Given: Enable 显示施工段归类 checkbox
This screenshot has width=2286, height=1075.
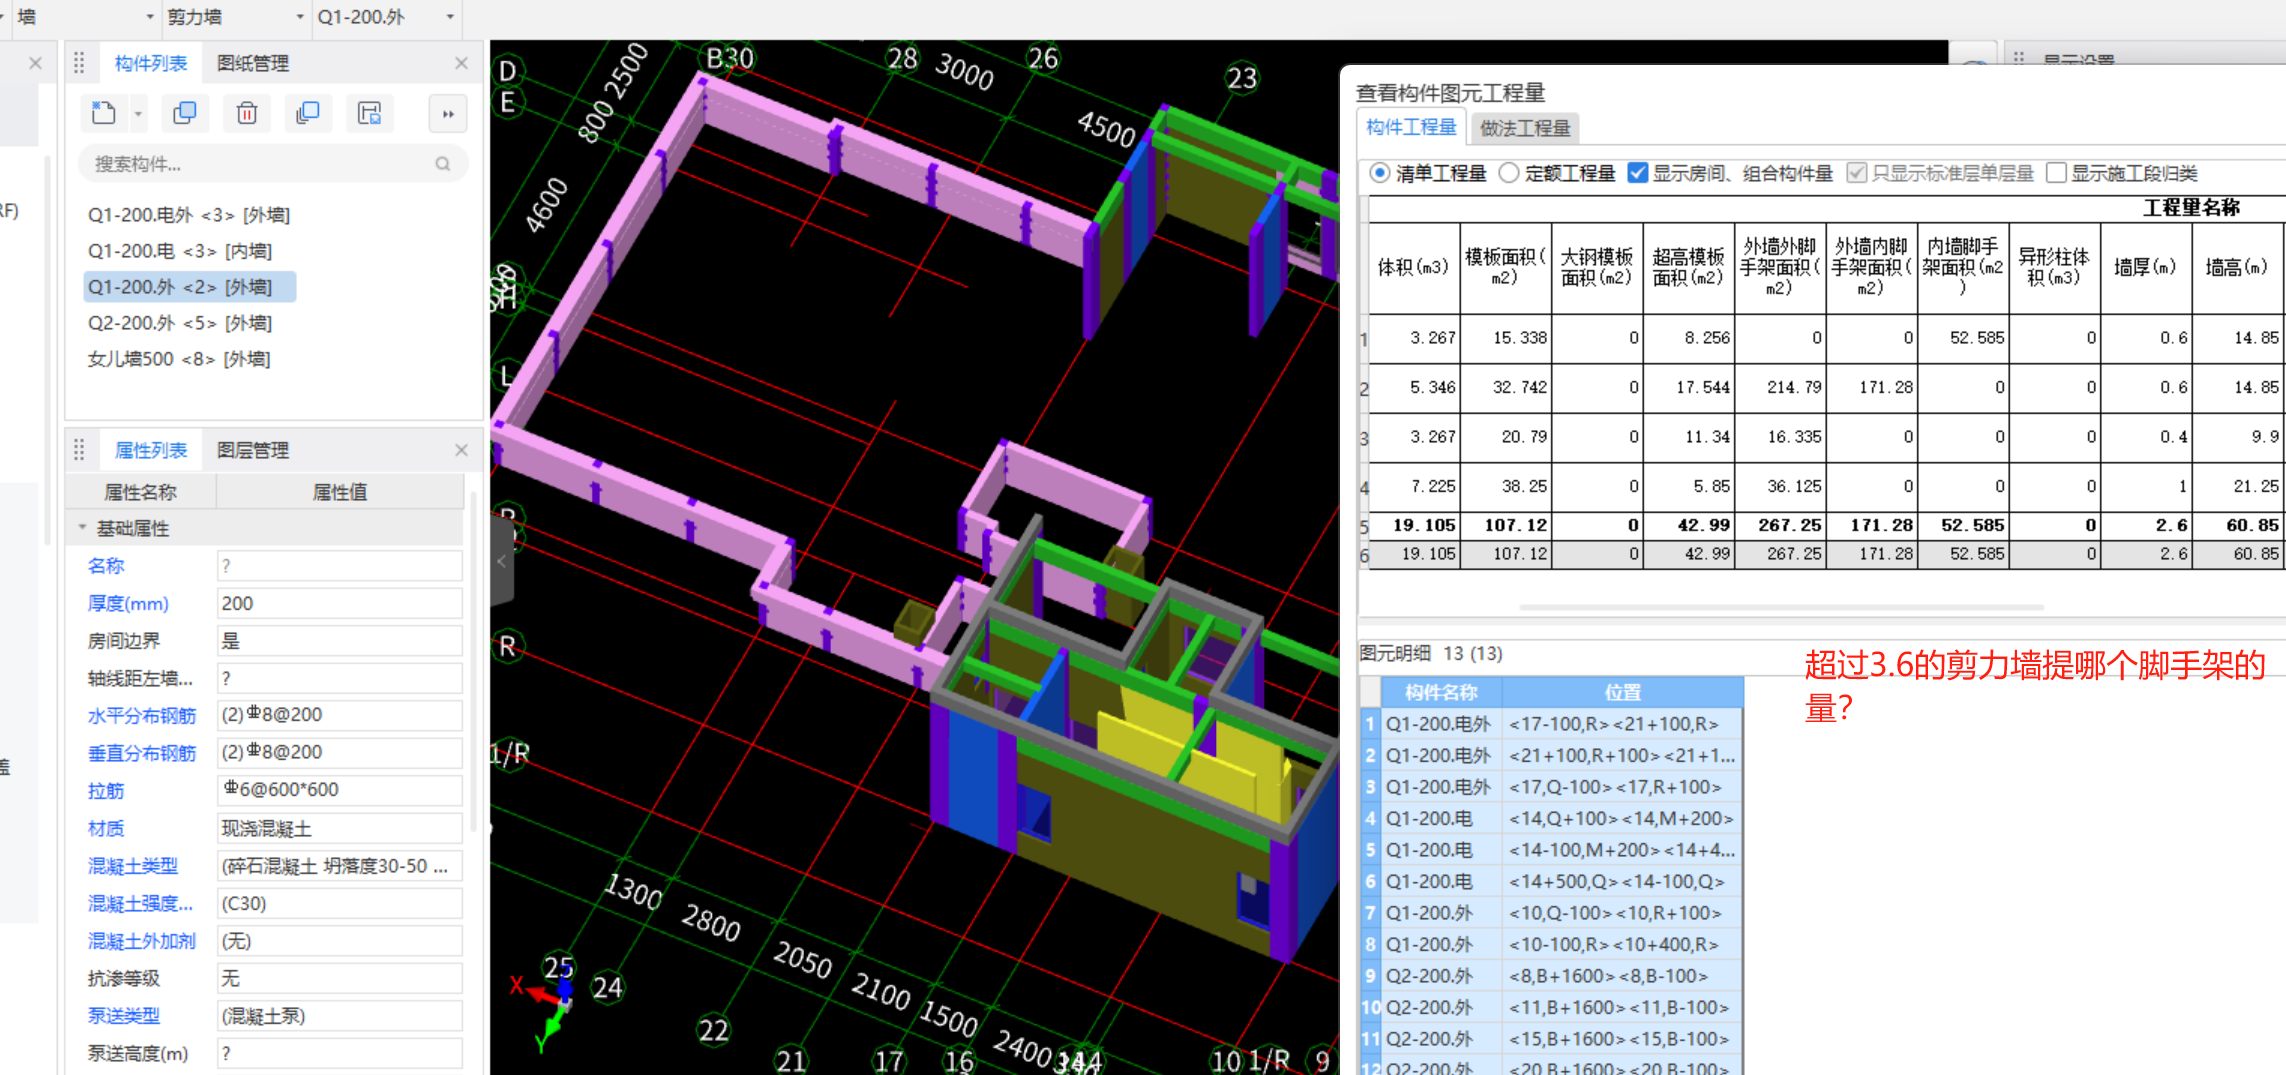Looking at the screenshot, I should [x=2056, y=173].
